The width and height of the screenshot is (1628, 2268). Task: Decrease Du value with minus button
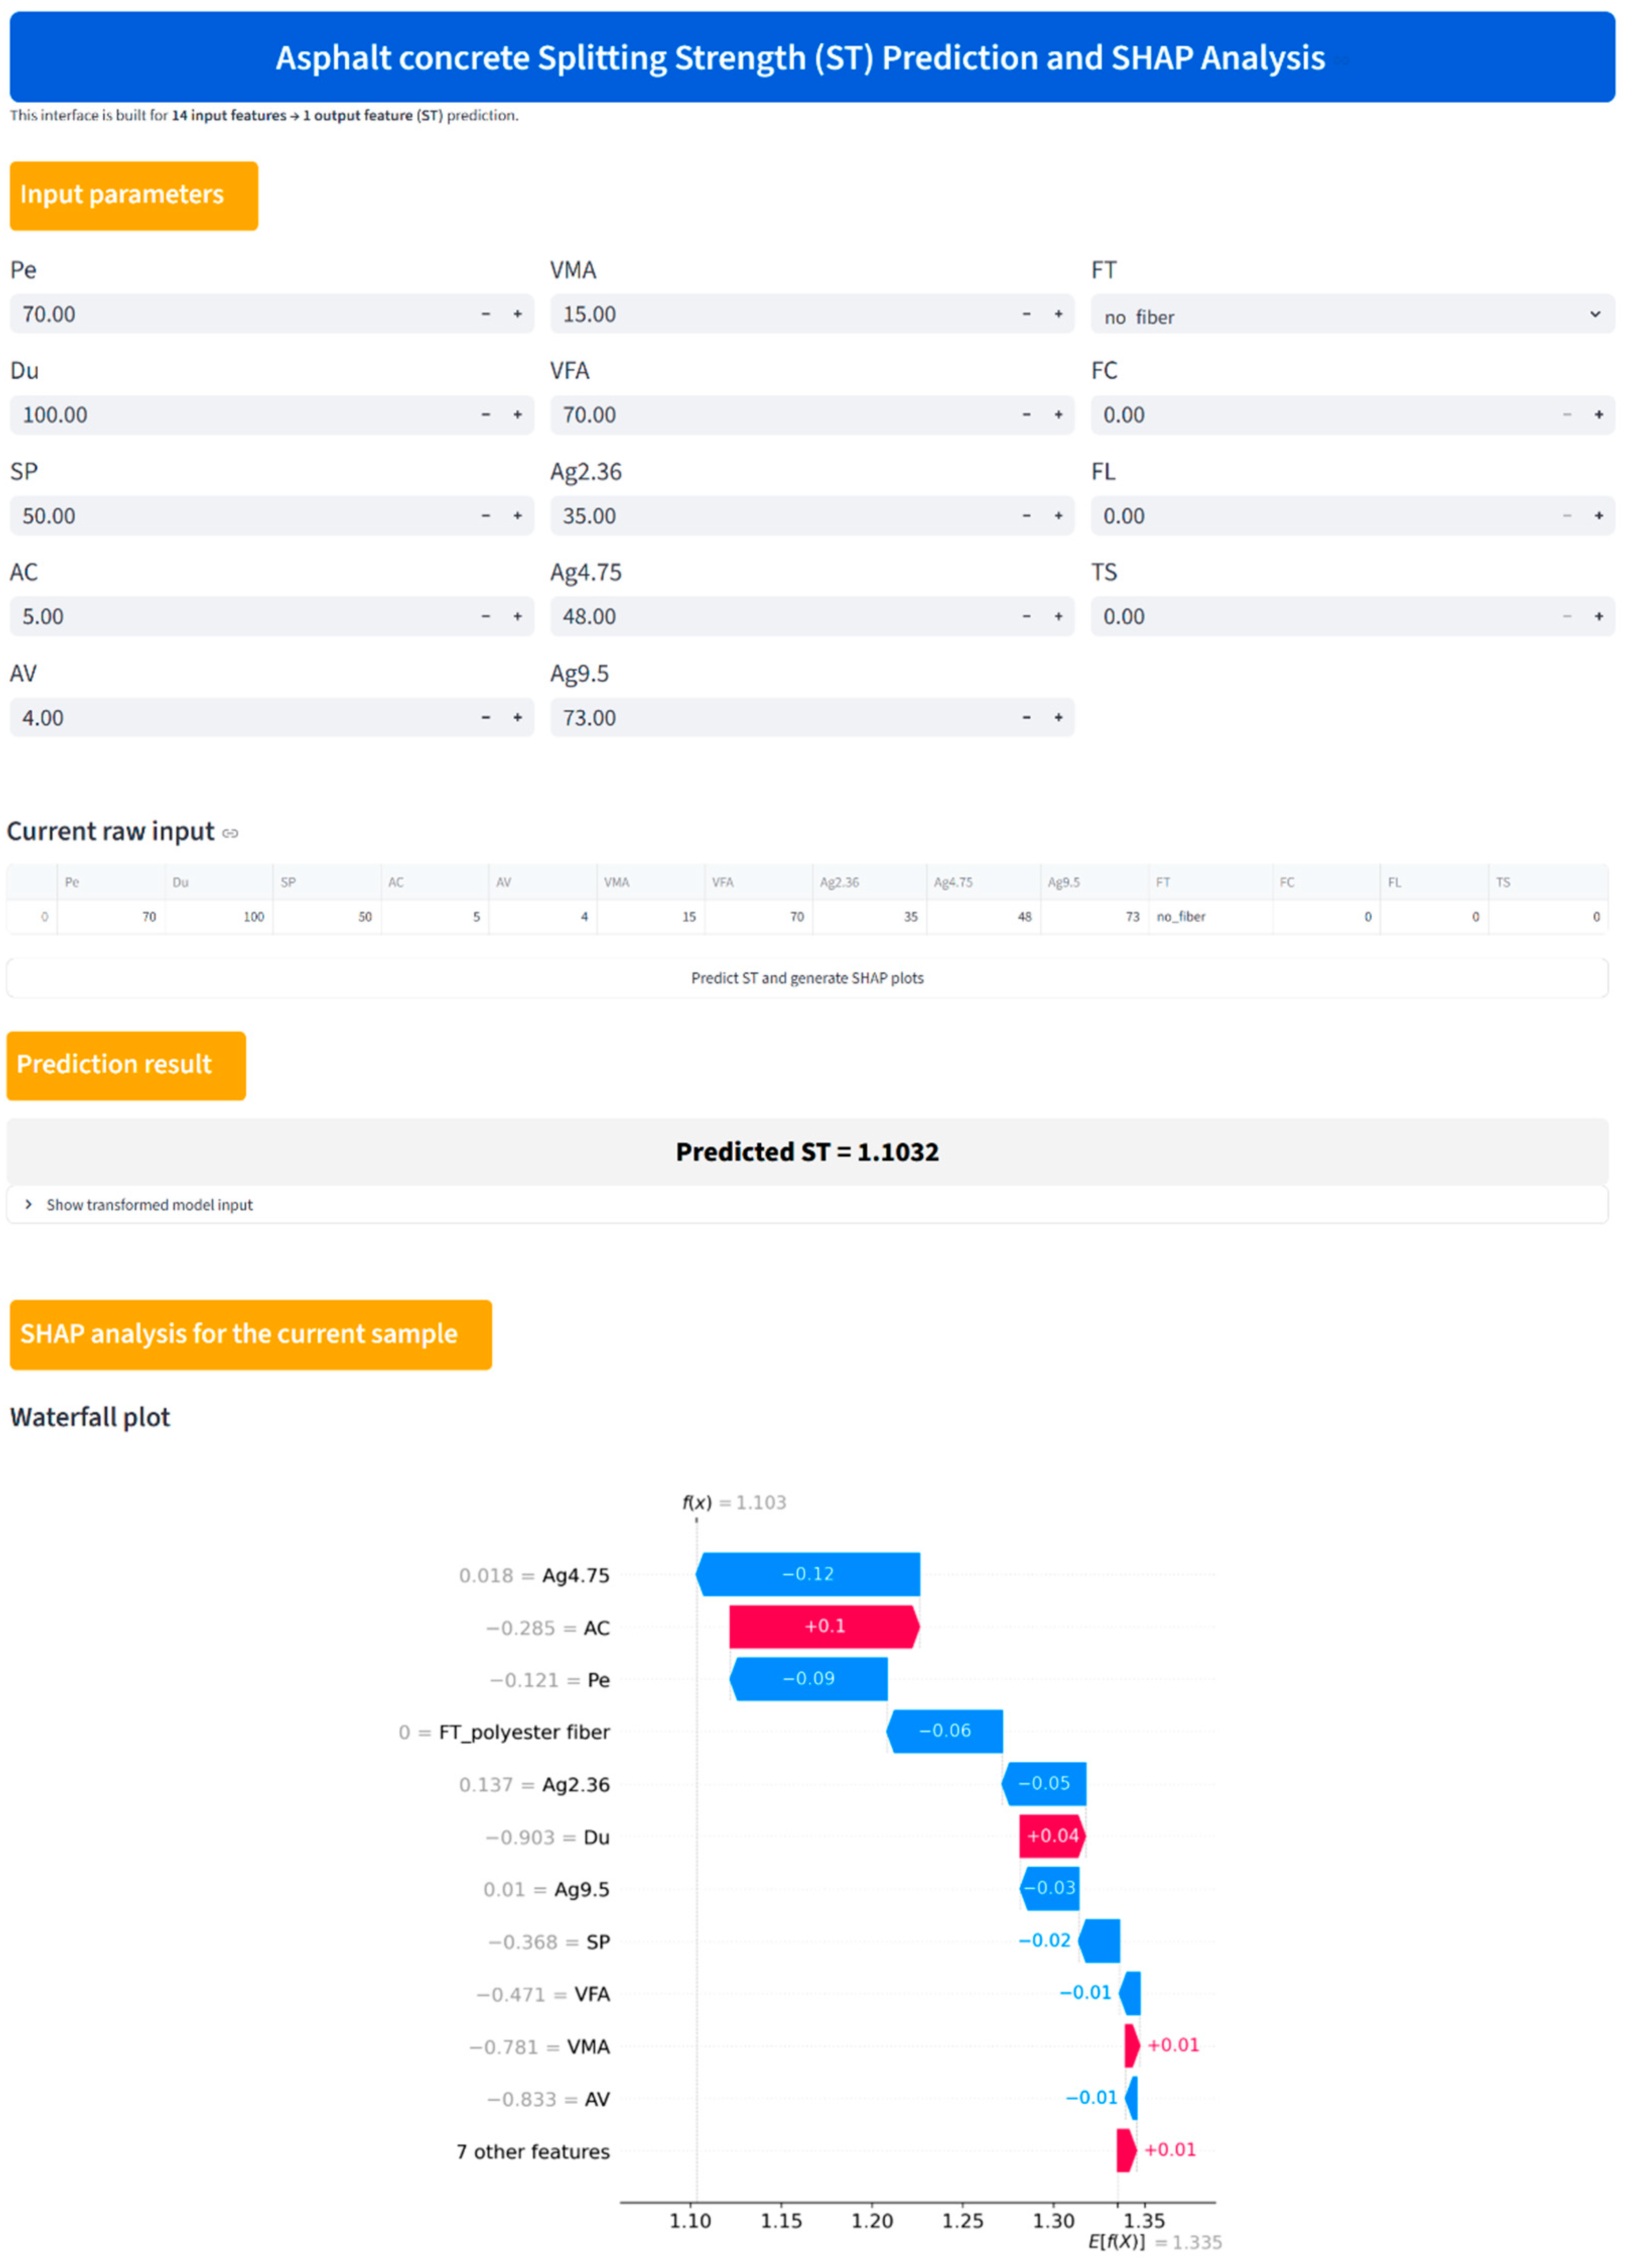(486, 415)
